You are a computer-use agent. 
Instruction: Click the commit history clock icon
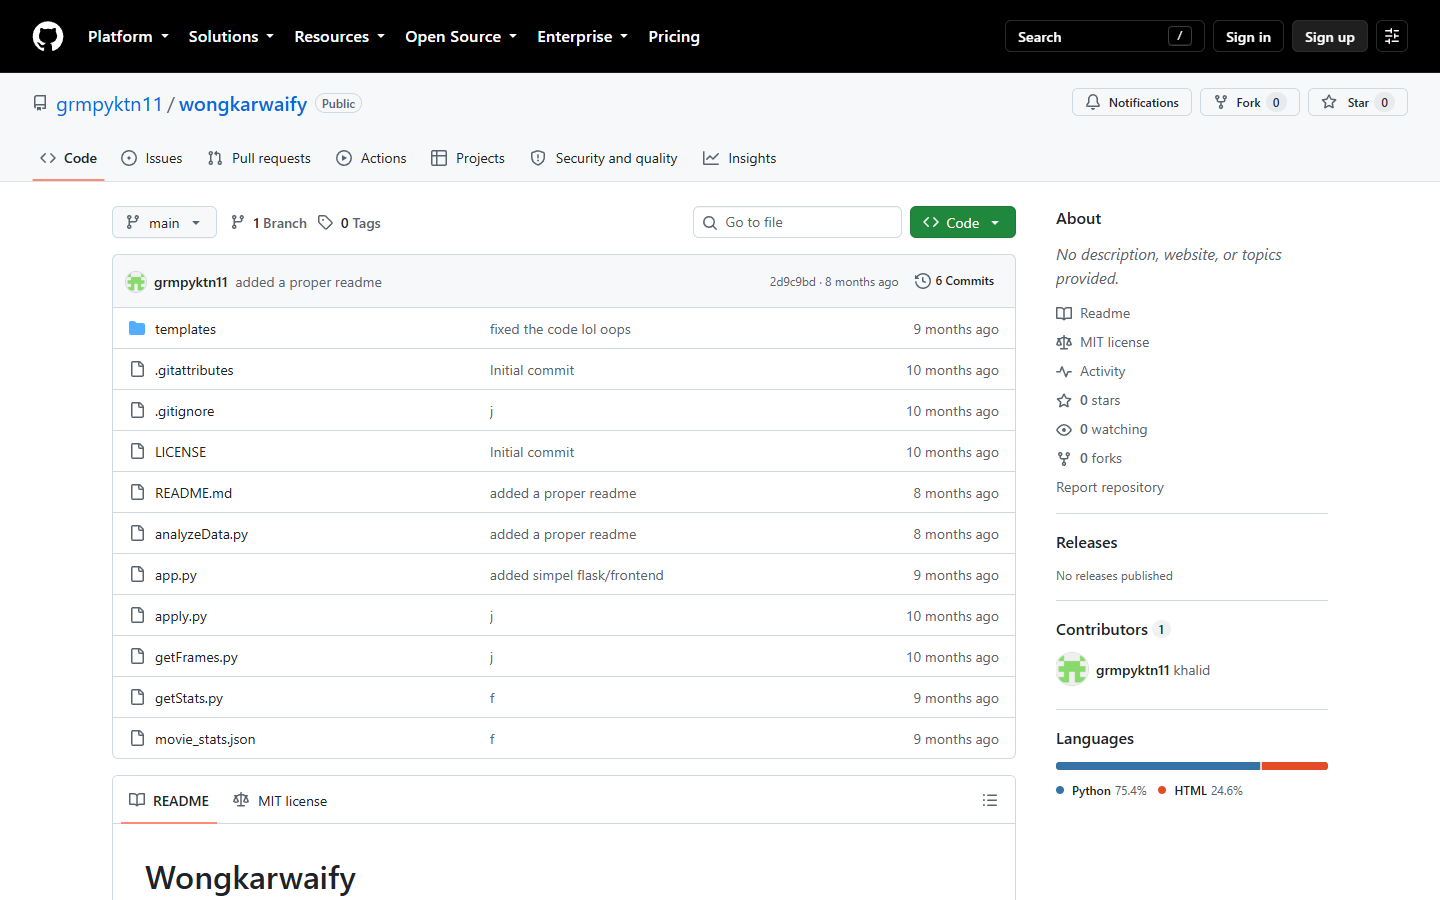923,281
